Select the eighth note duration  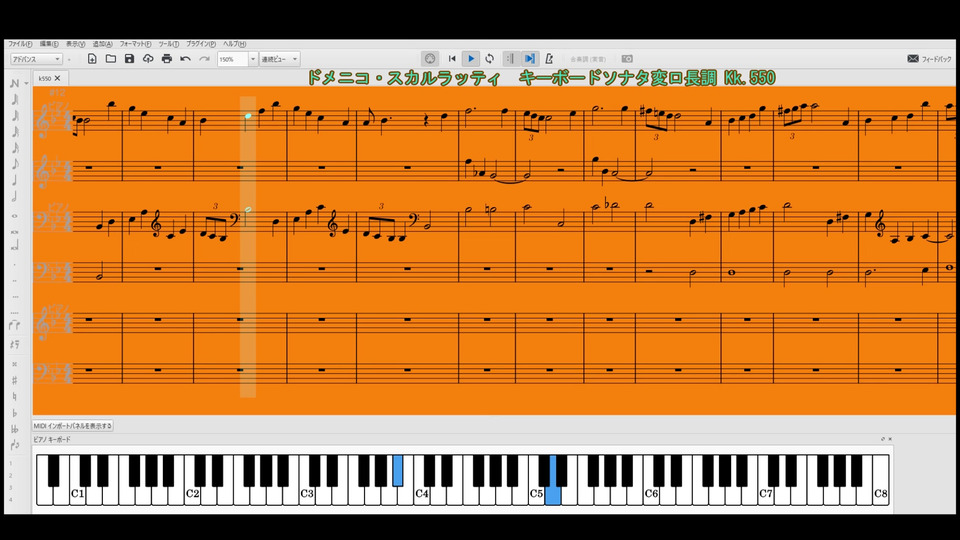[15, 163]
